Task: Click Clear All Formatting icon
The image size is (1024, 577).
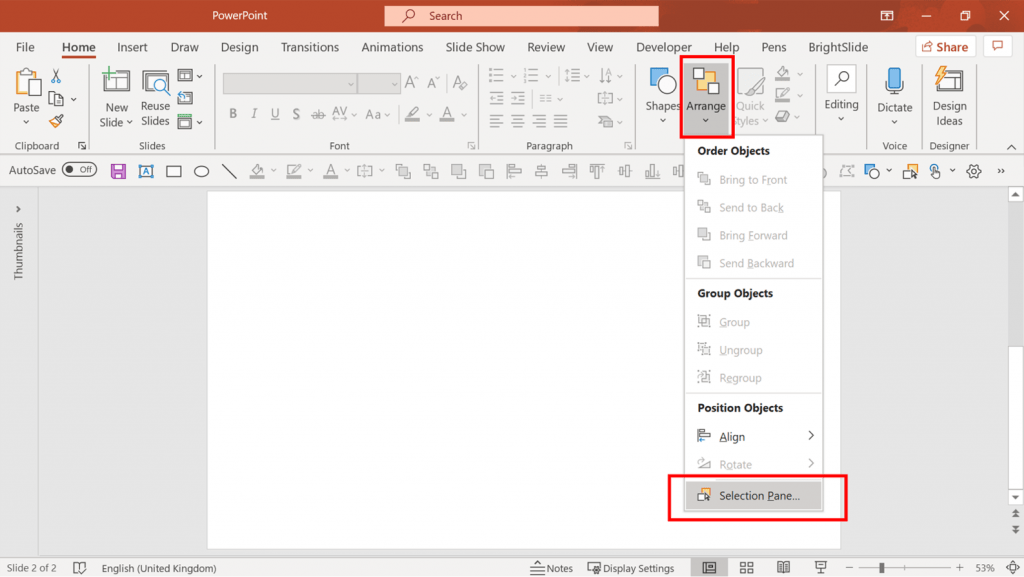Action: point(460,82)
